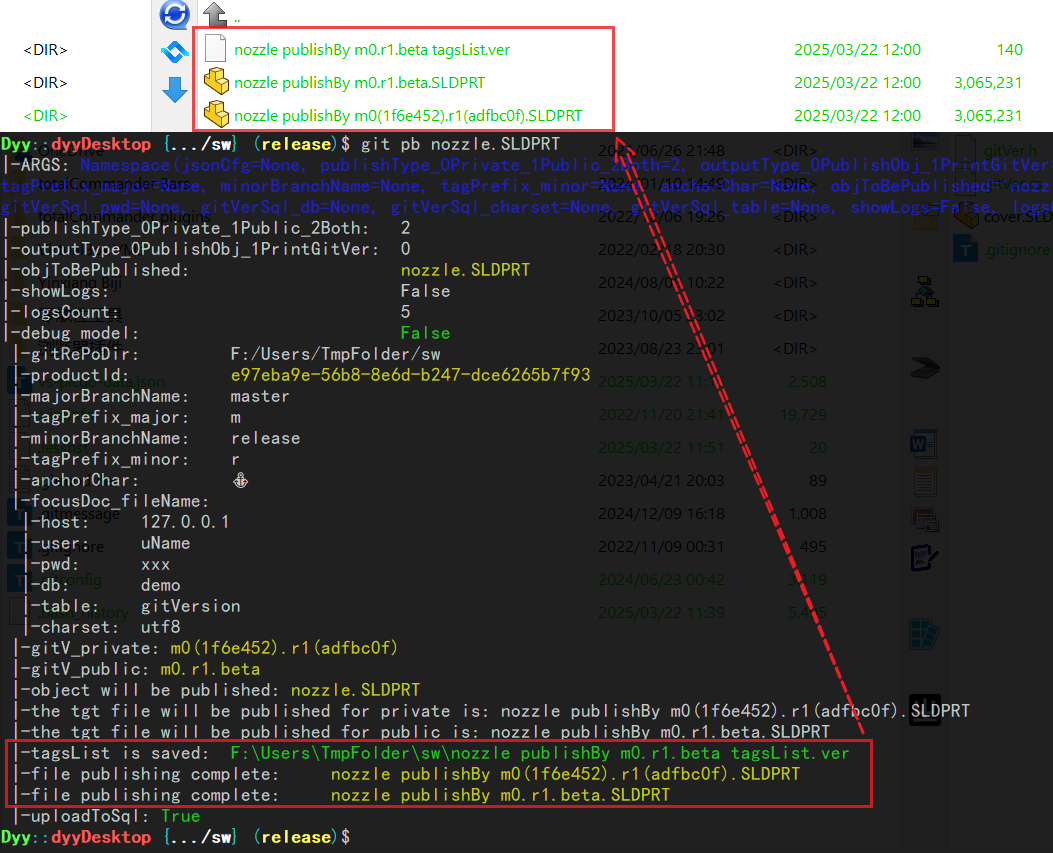Select the yellow SLDPRT part icon for m0.r1.beta

tap(216, 81)
